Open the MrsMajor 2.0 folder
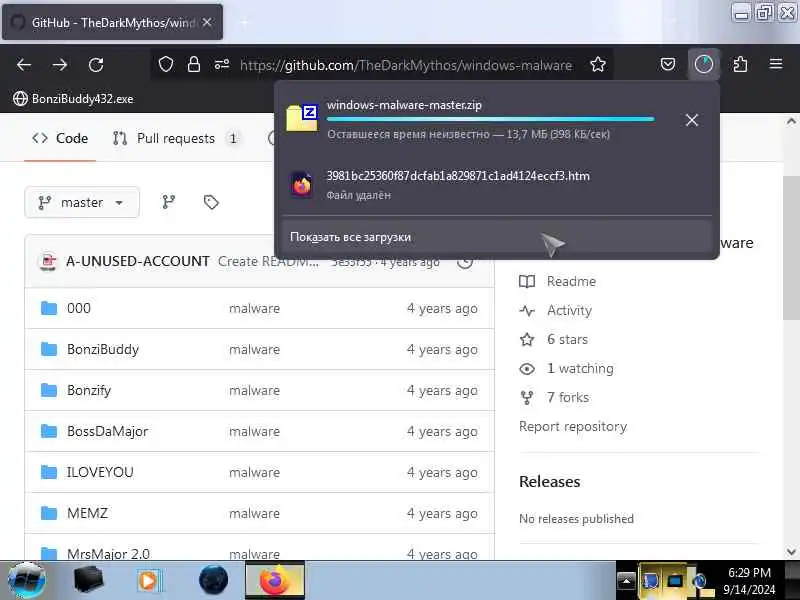 click(108, 553)
